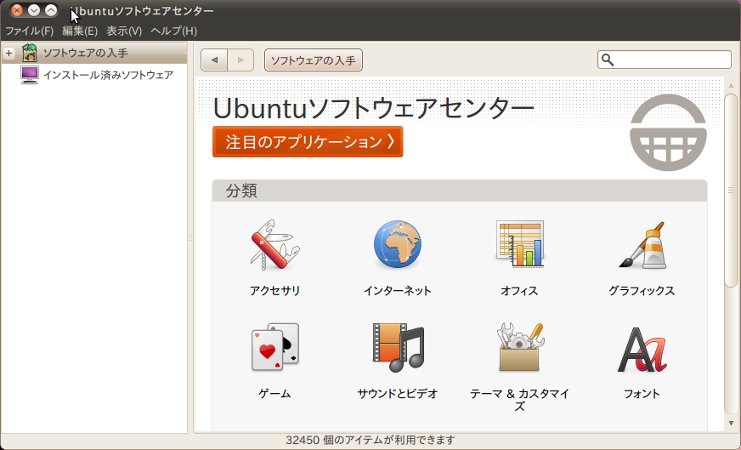Expand the ソフトウェアの入手 tree node
Image resolution: width=741 pixels, height=450 pixels.
pyautogui.click(x=9, y=53)
